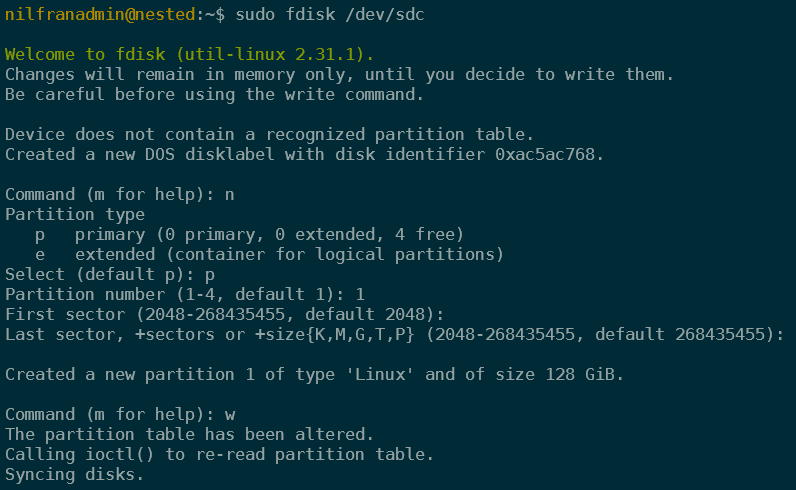Click the Partition type heading line

point(75,214)
